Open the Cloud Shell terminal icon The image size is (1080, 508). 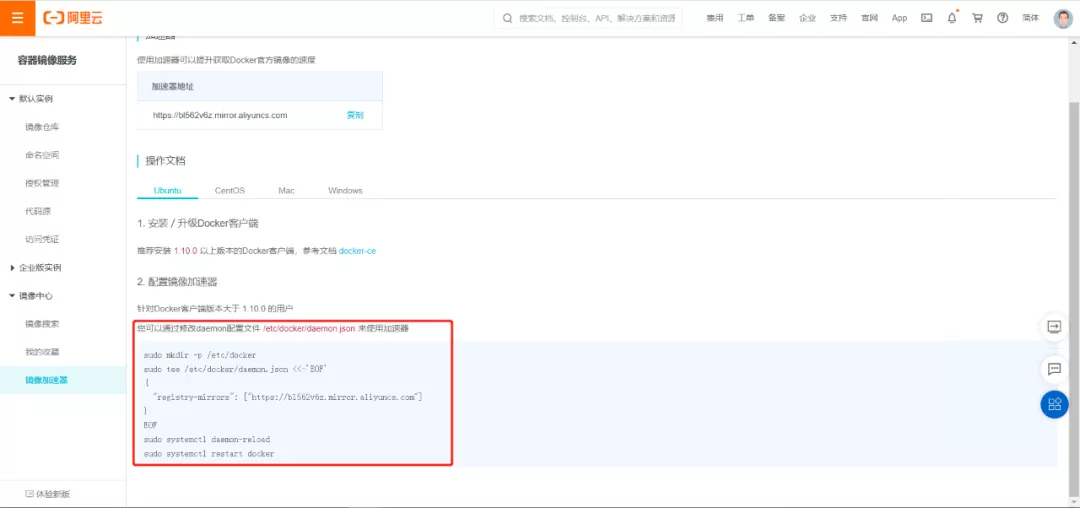click(x=927, y=18)
